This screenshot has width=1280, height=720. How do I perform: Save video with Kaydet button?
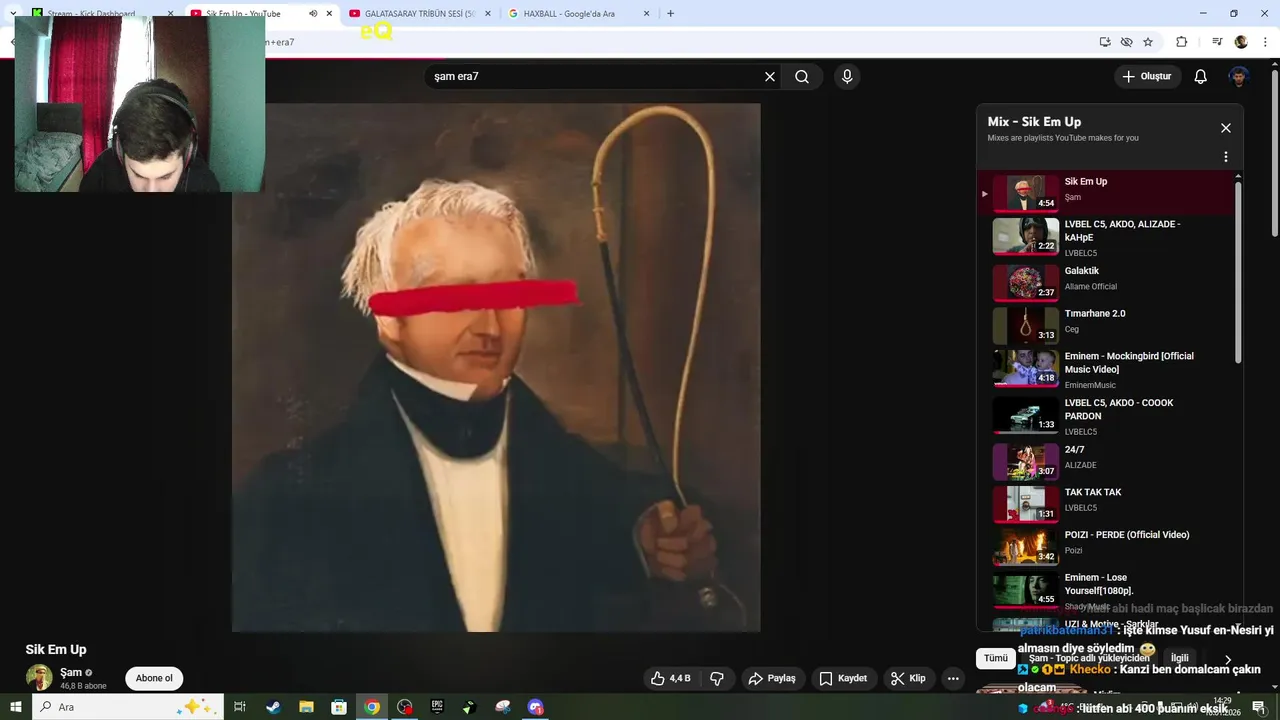(843, 678)
